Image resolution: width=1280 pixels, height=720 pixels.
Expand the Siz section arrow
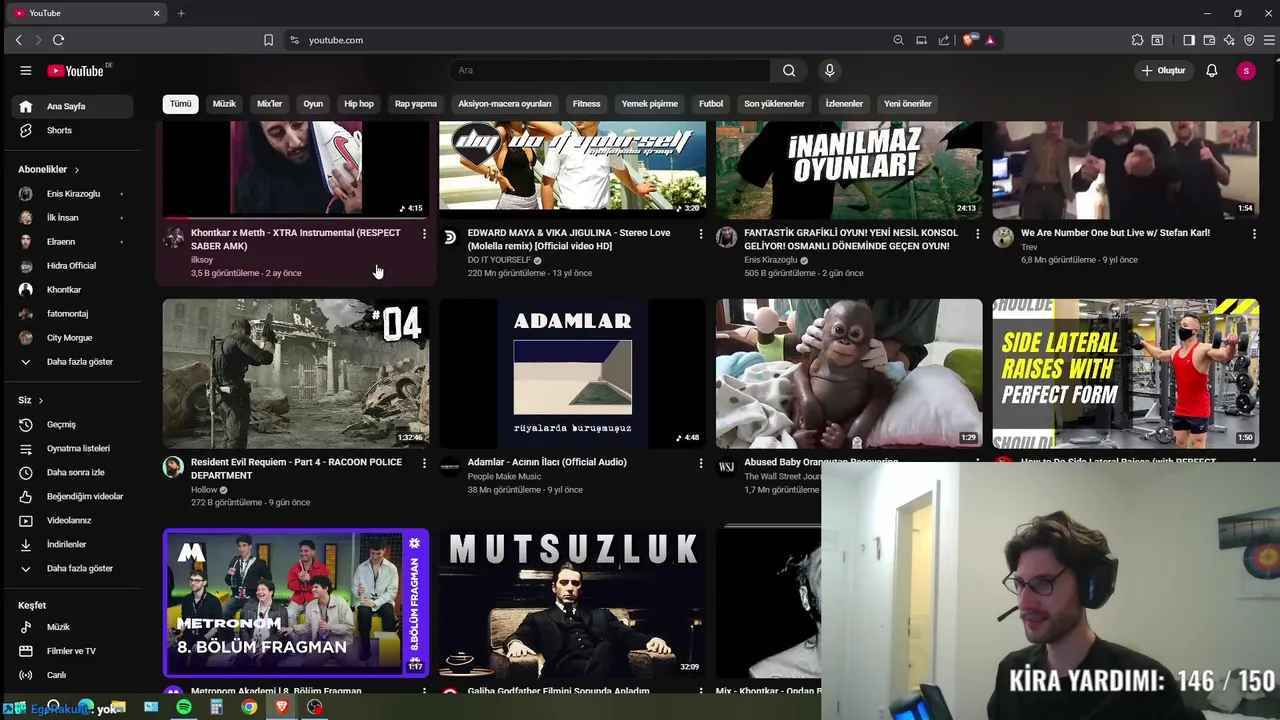point(40,401)
